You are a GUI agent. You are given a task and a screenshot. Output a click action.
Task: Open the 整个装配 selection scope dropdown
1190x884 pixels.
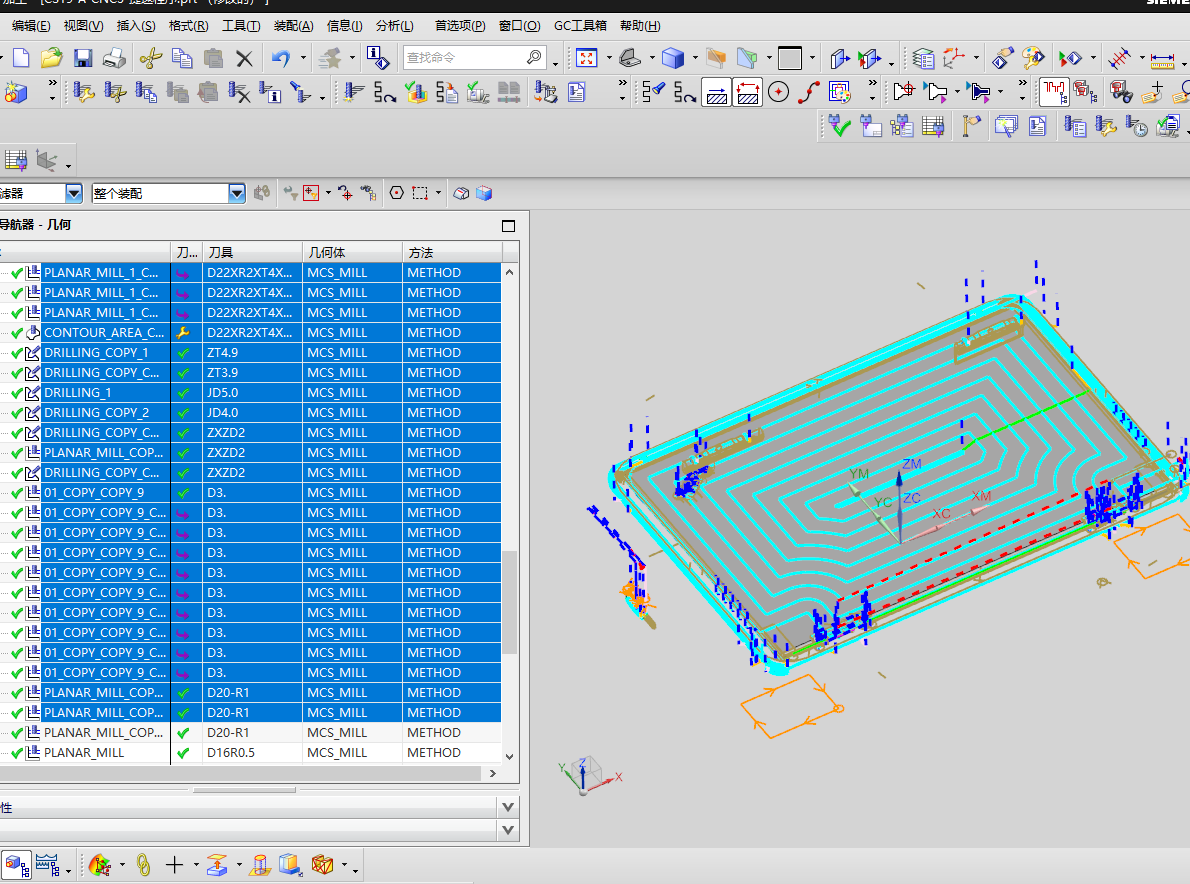[237, 193]
